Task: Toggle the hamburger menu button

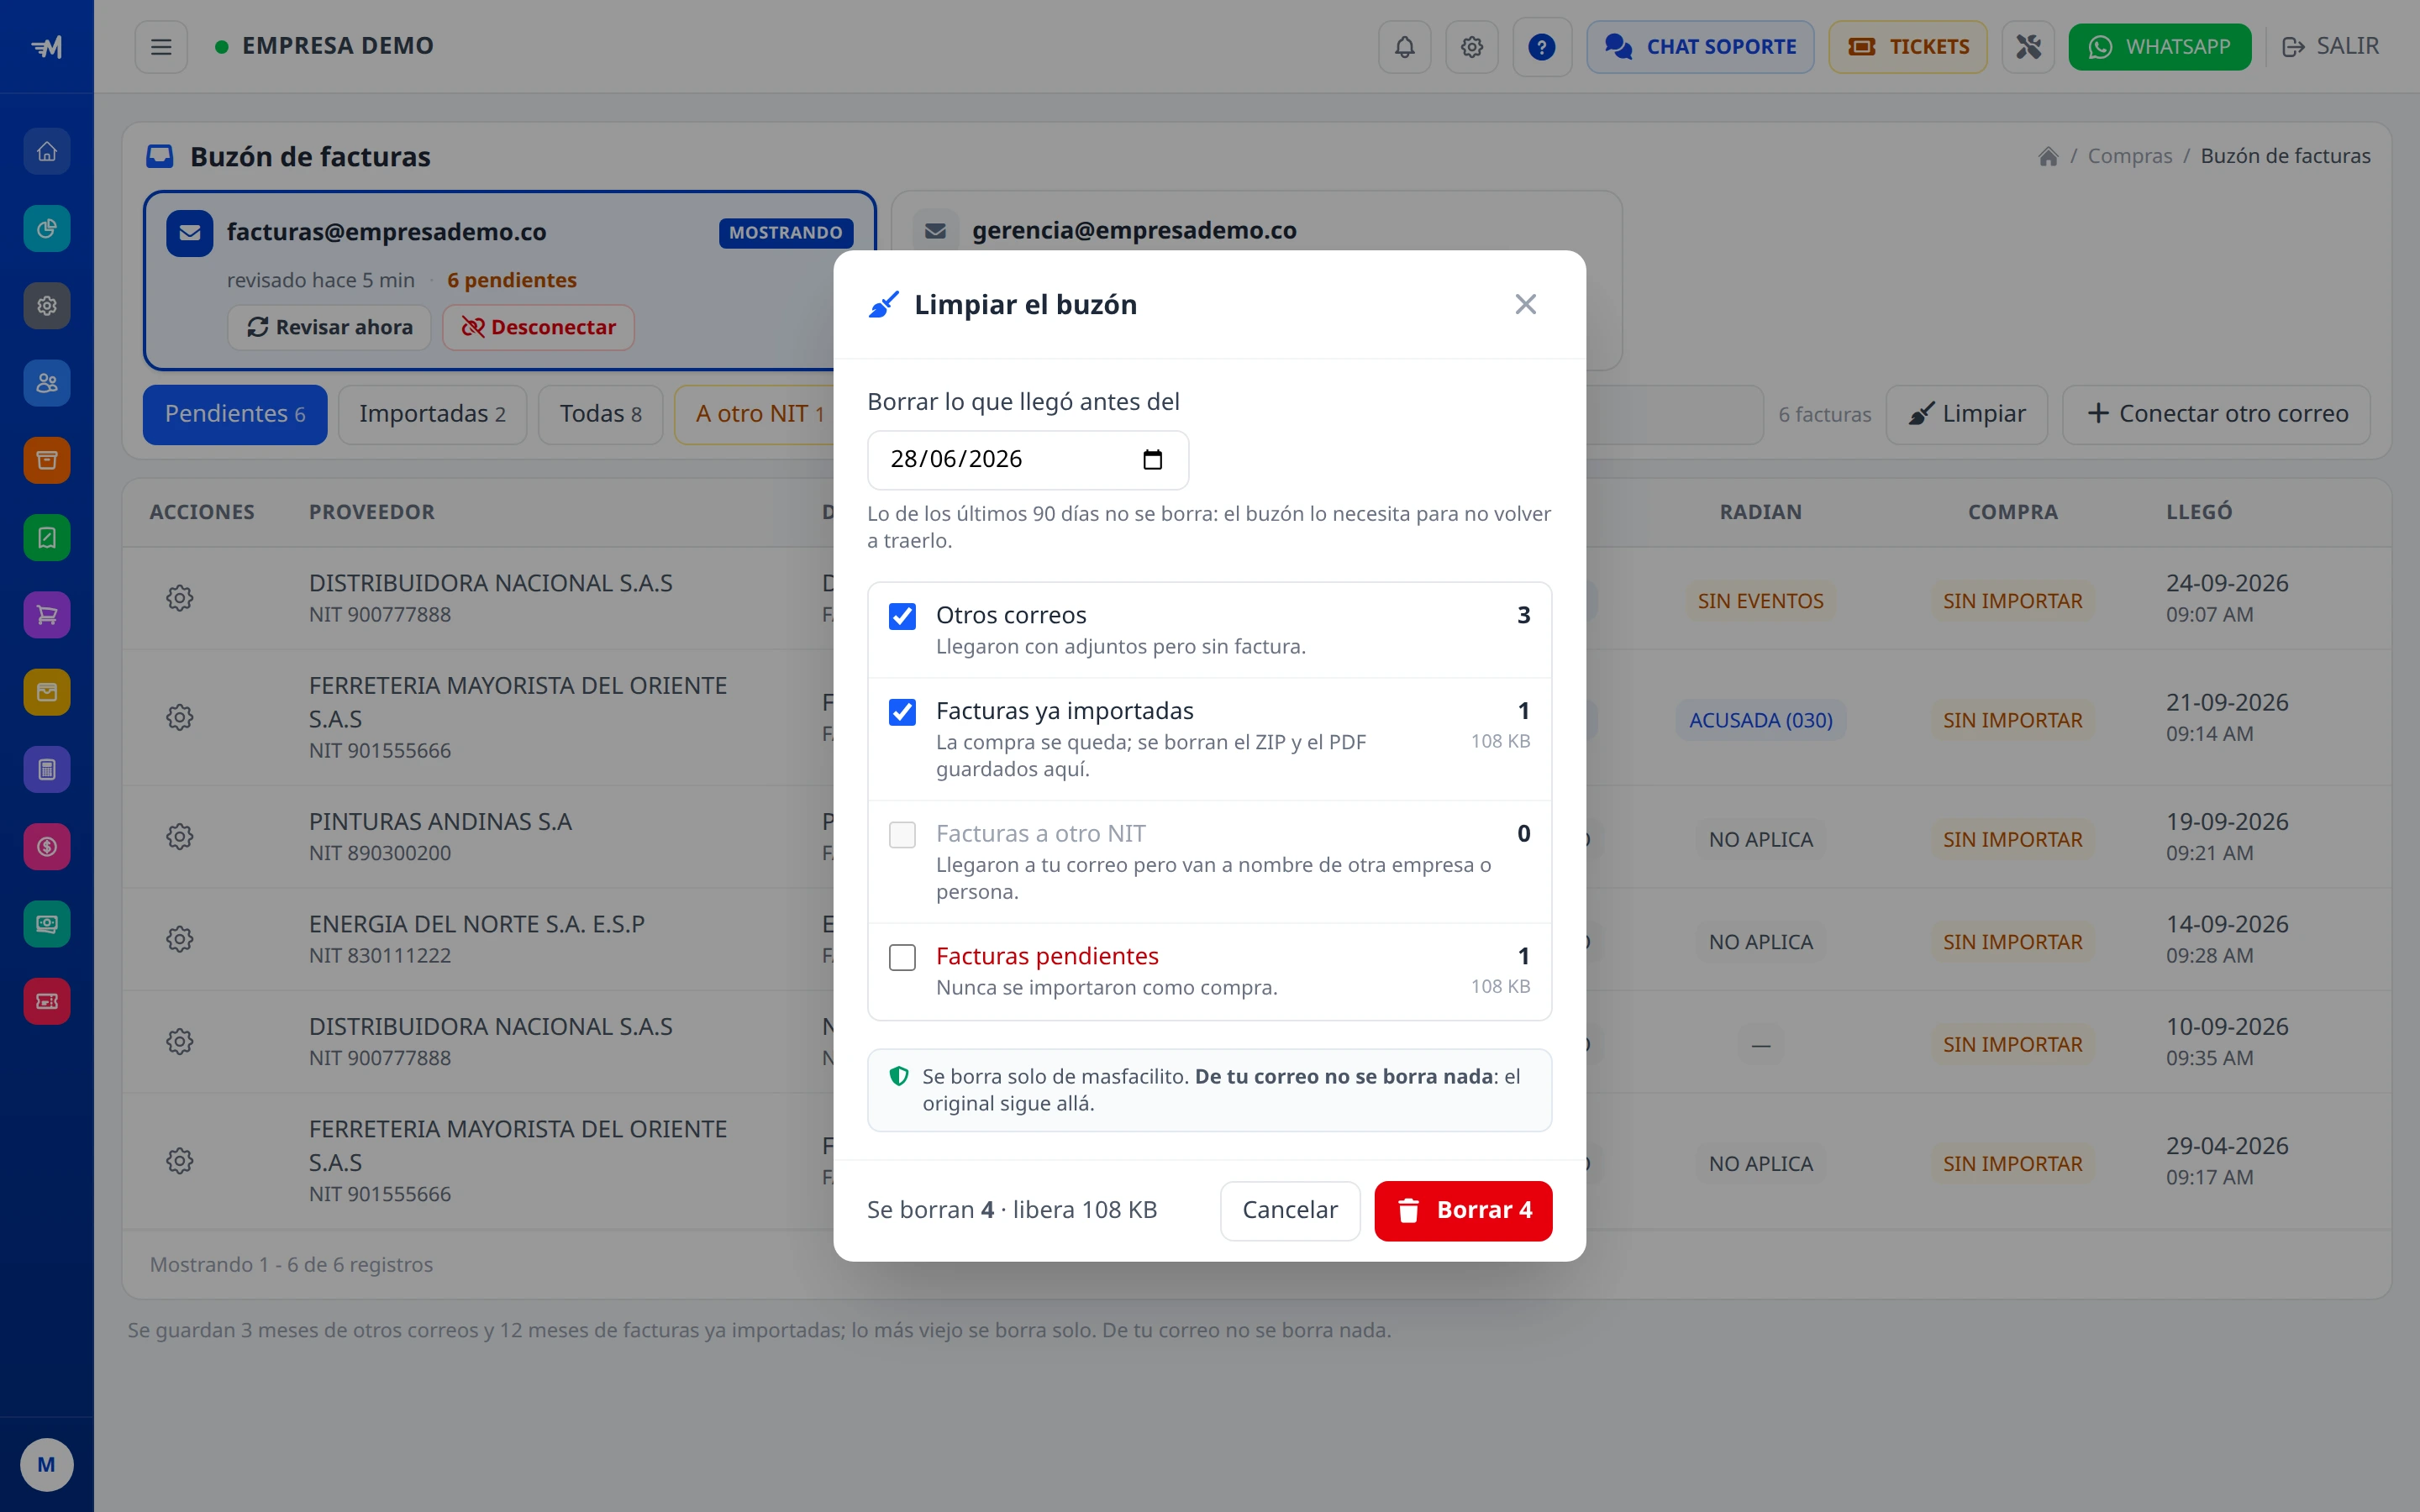Action: coord(161,47)
